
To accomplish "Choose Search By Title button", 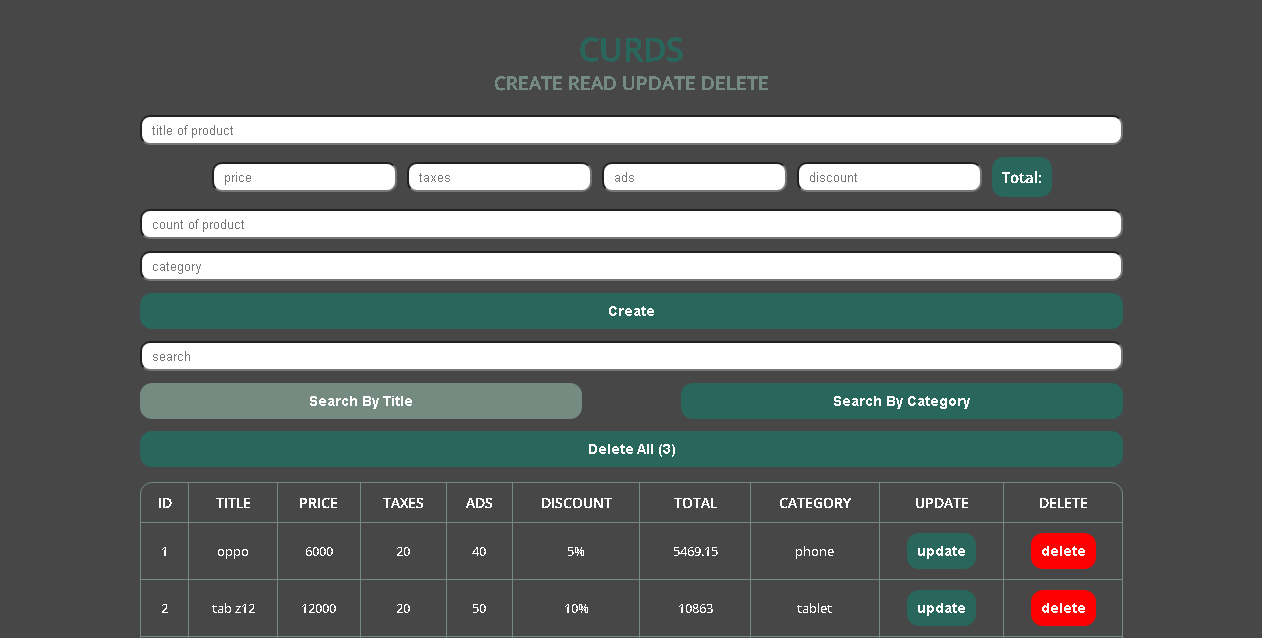I will click(361, 401).
